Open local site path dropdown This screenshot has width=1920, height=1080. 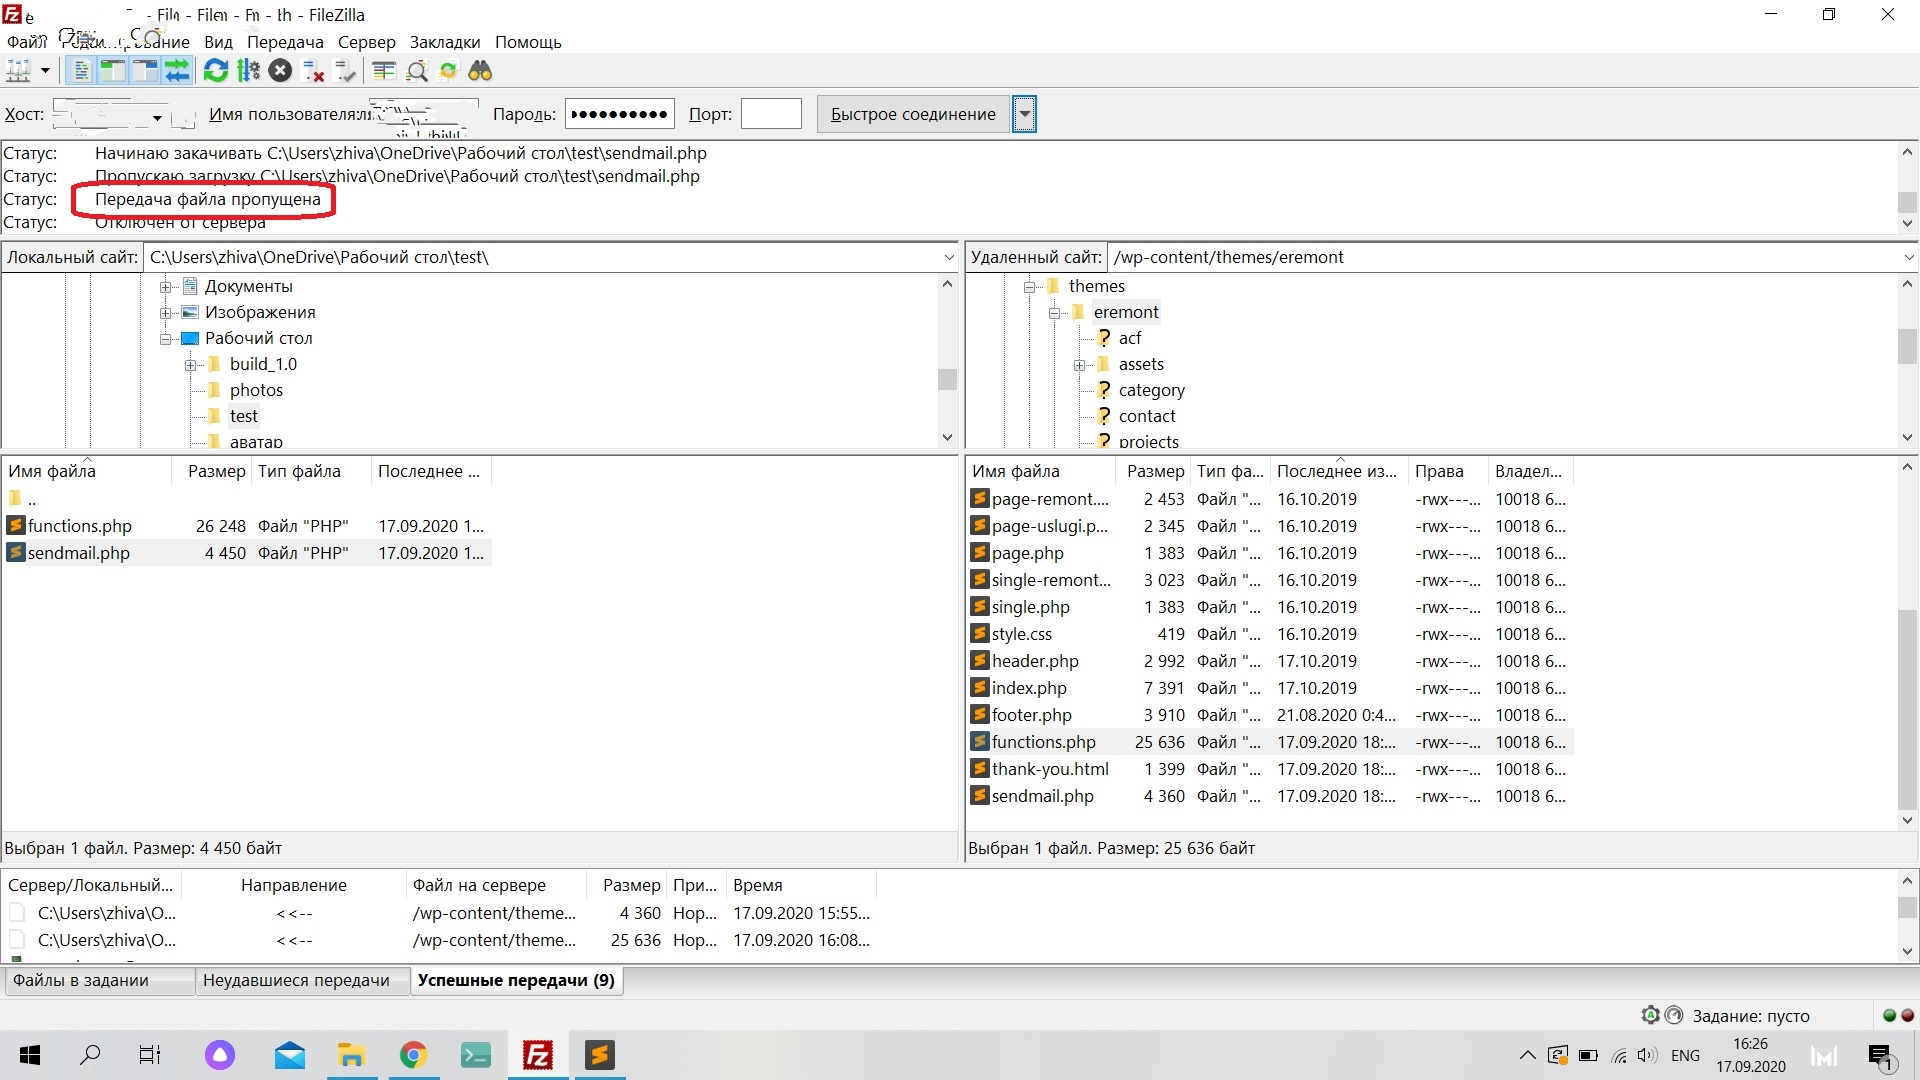click(x=948, y=257)
